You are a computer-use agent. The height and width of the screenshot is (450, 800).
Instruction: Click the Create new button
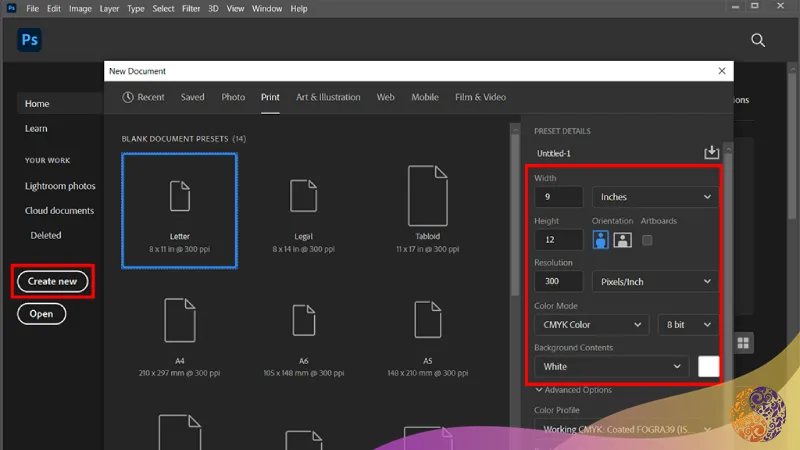tap(53, 281)
